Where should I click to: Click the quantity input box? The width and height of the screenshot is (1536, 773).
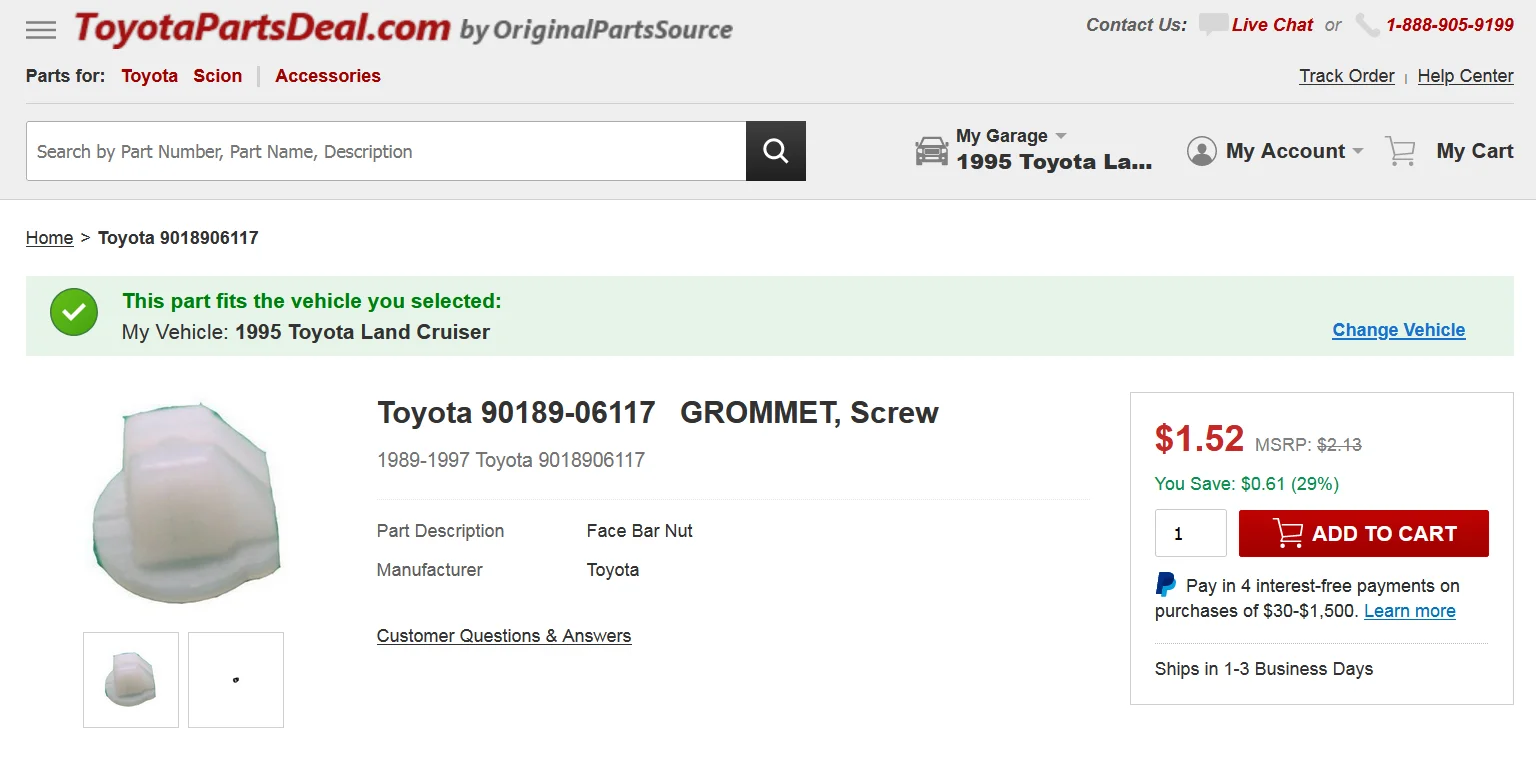point(1190,533)
